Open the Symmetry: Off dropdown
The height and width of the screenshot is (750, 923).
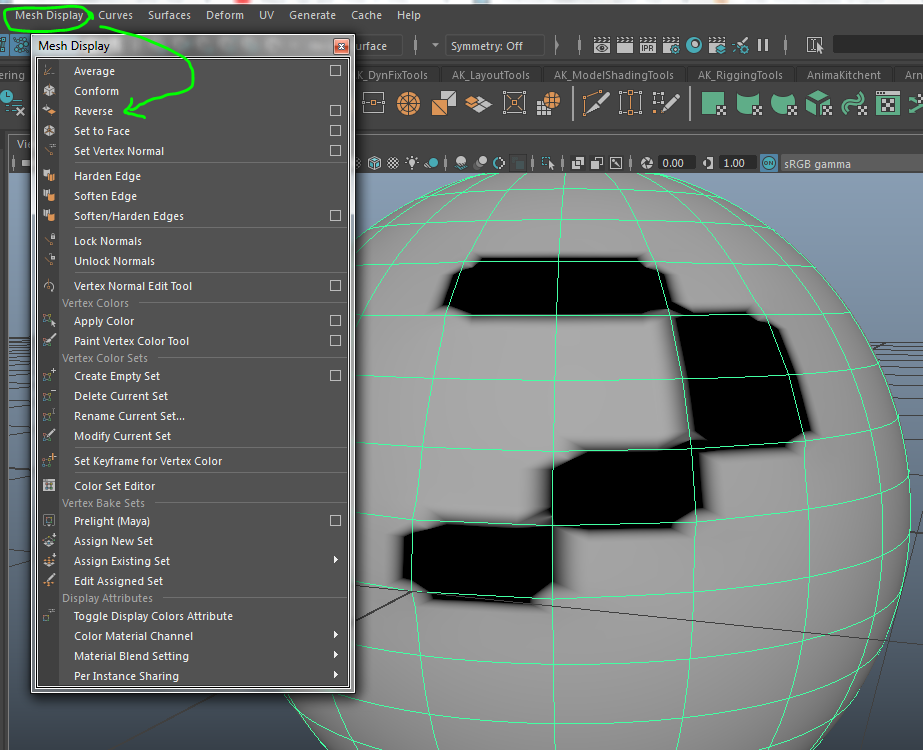tap(496, 46)
